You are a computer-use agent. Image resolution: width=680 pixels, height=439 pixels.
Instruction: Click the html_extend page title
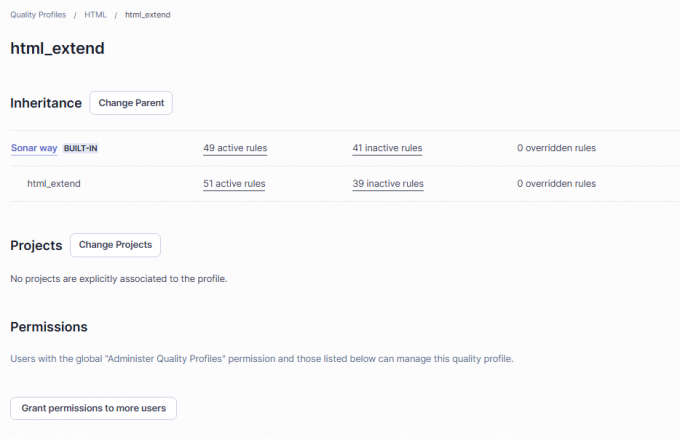point(57,48)
